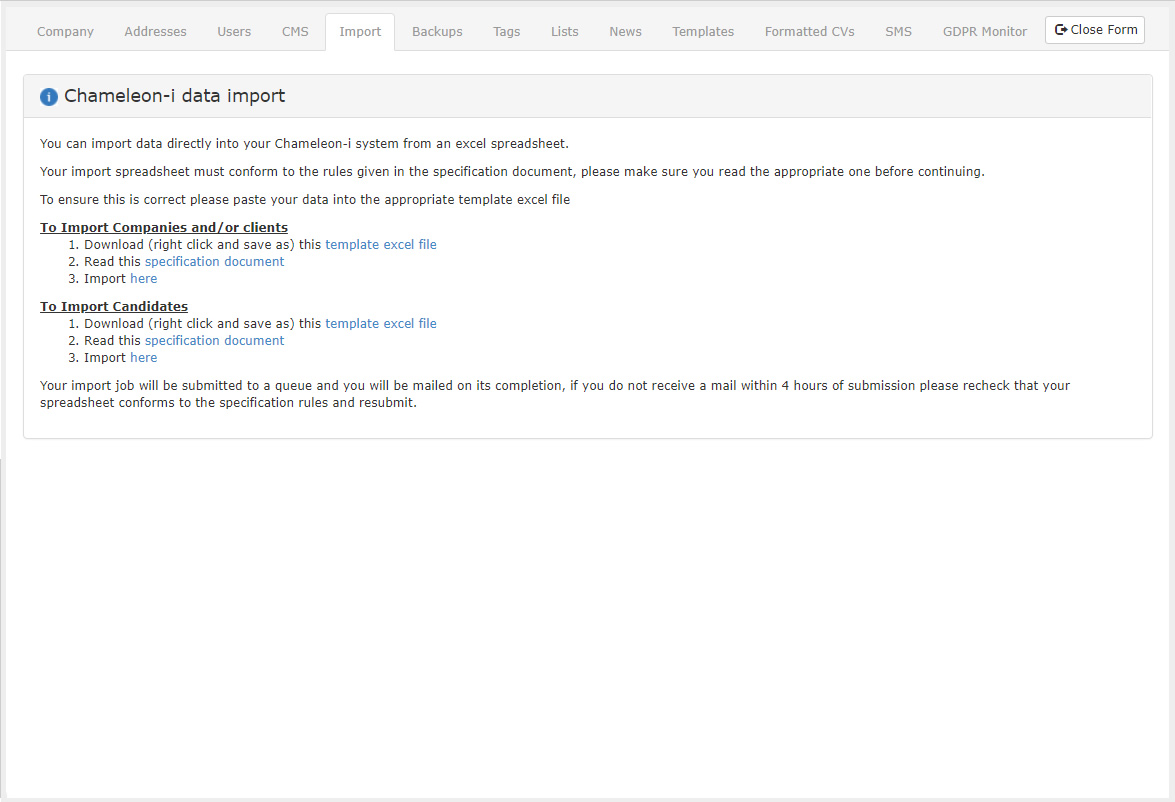
Task: Open the News tab
Action: click(625, 31)
